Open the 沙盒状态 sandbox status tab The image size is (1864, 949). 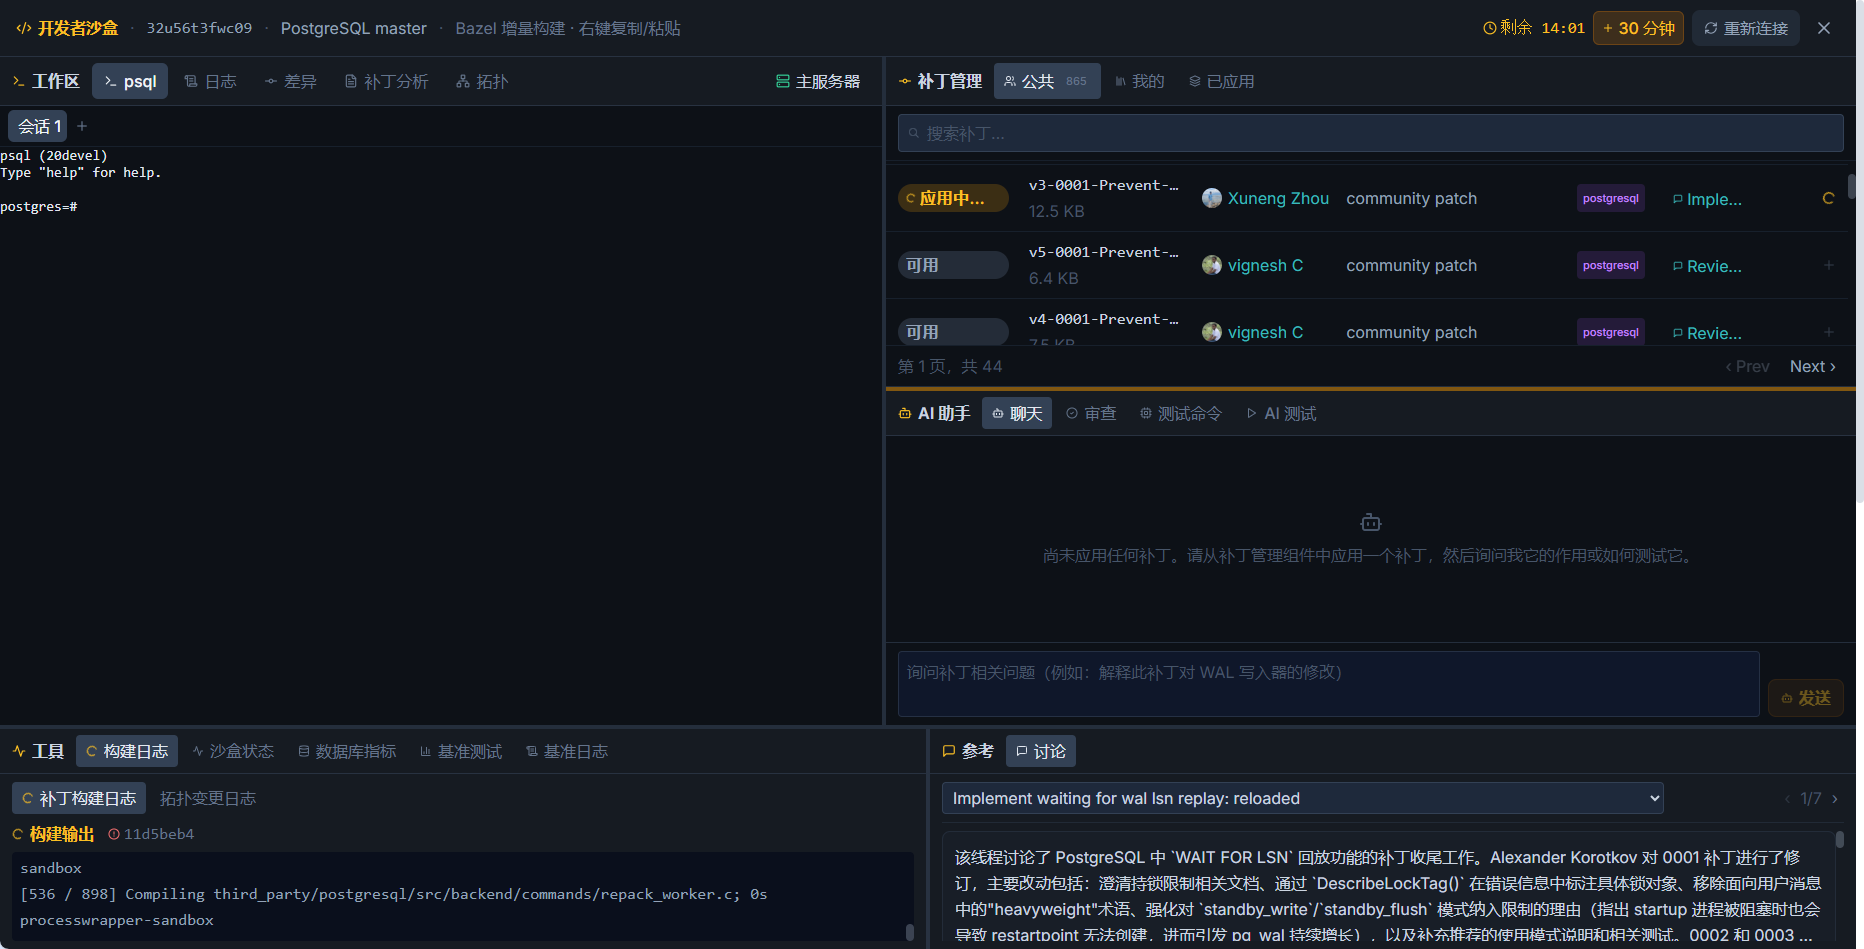point(233,751)
